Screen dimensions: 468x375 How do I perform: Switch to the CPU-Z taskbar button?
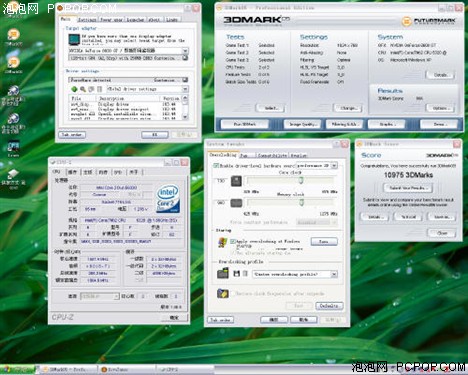pos(184,369)
